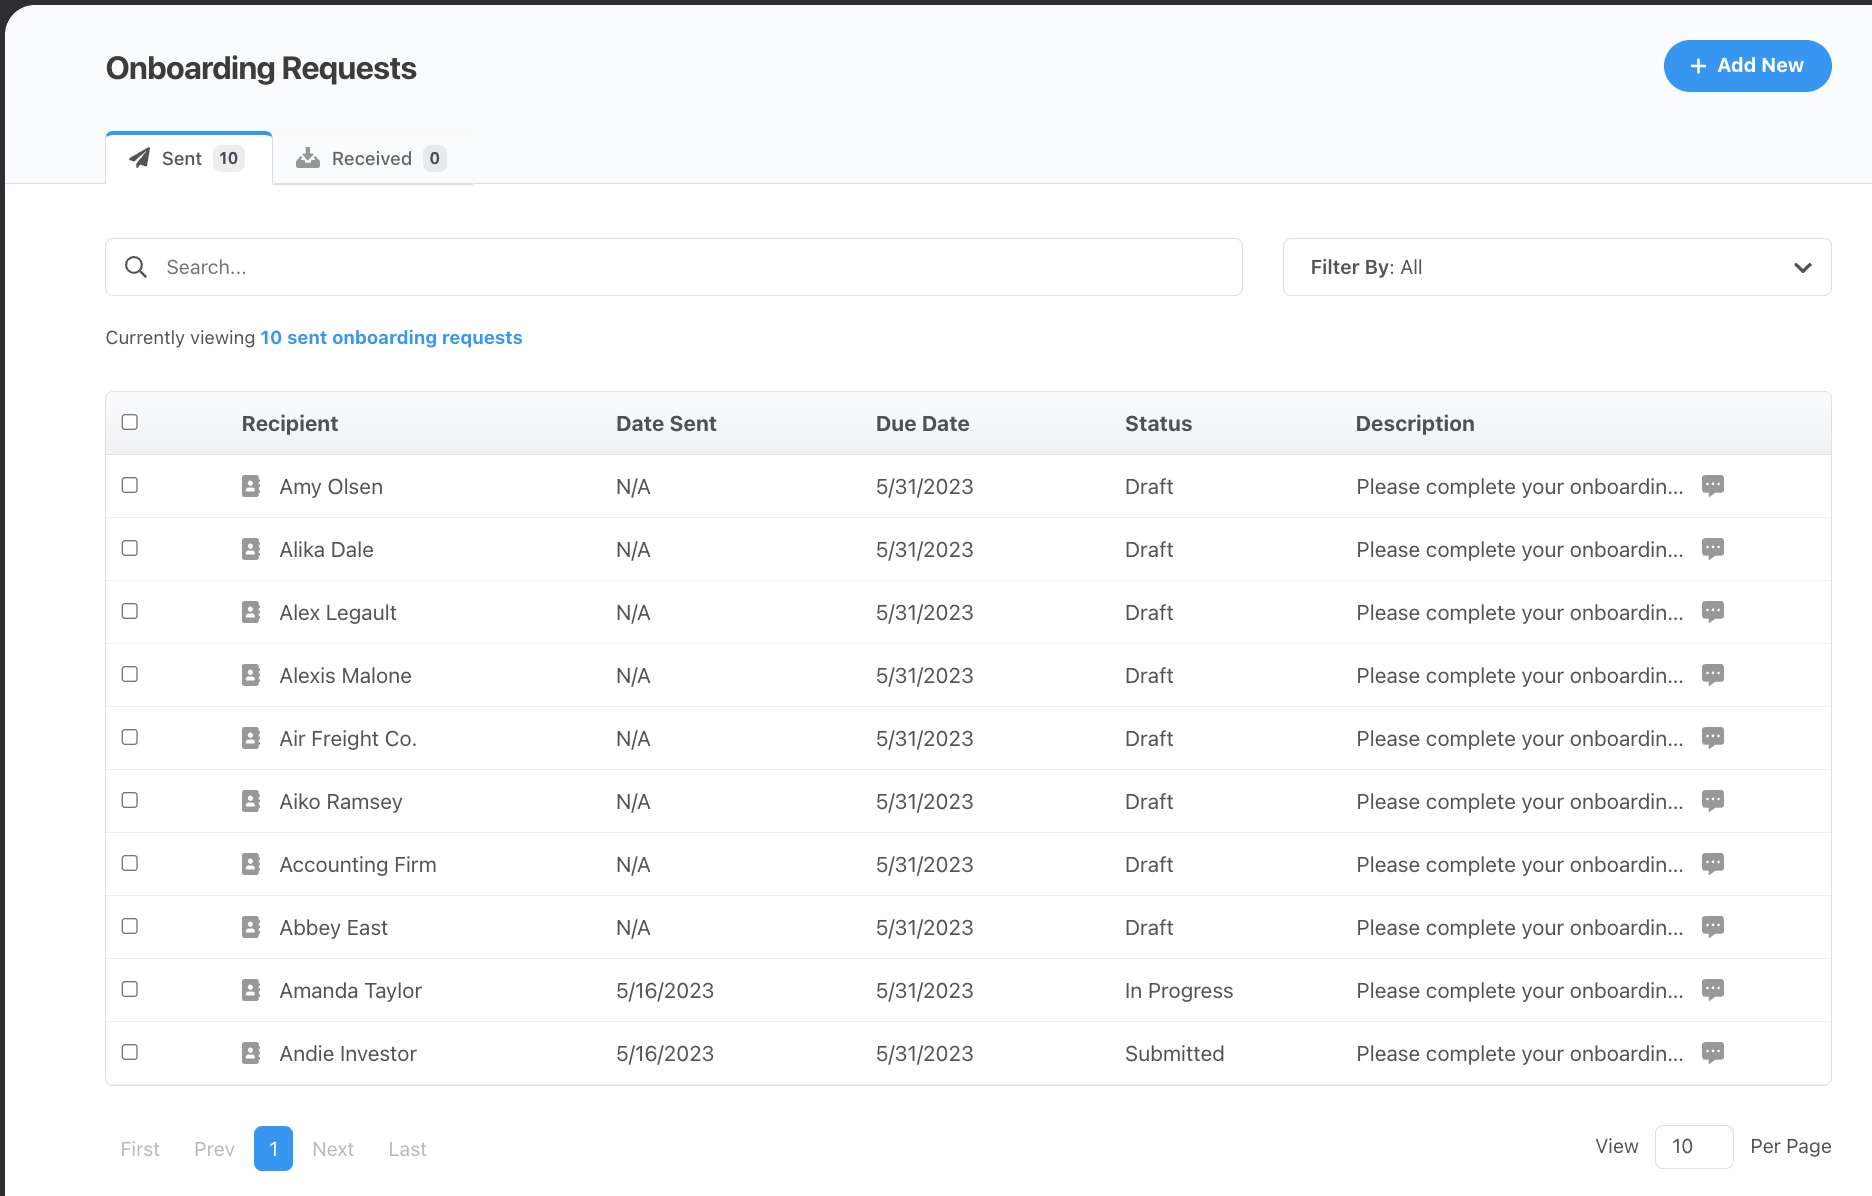Switch to the Received tab

point(371,157)
